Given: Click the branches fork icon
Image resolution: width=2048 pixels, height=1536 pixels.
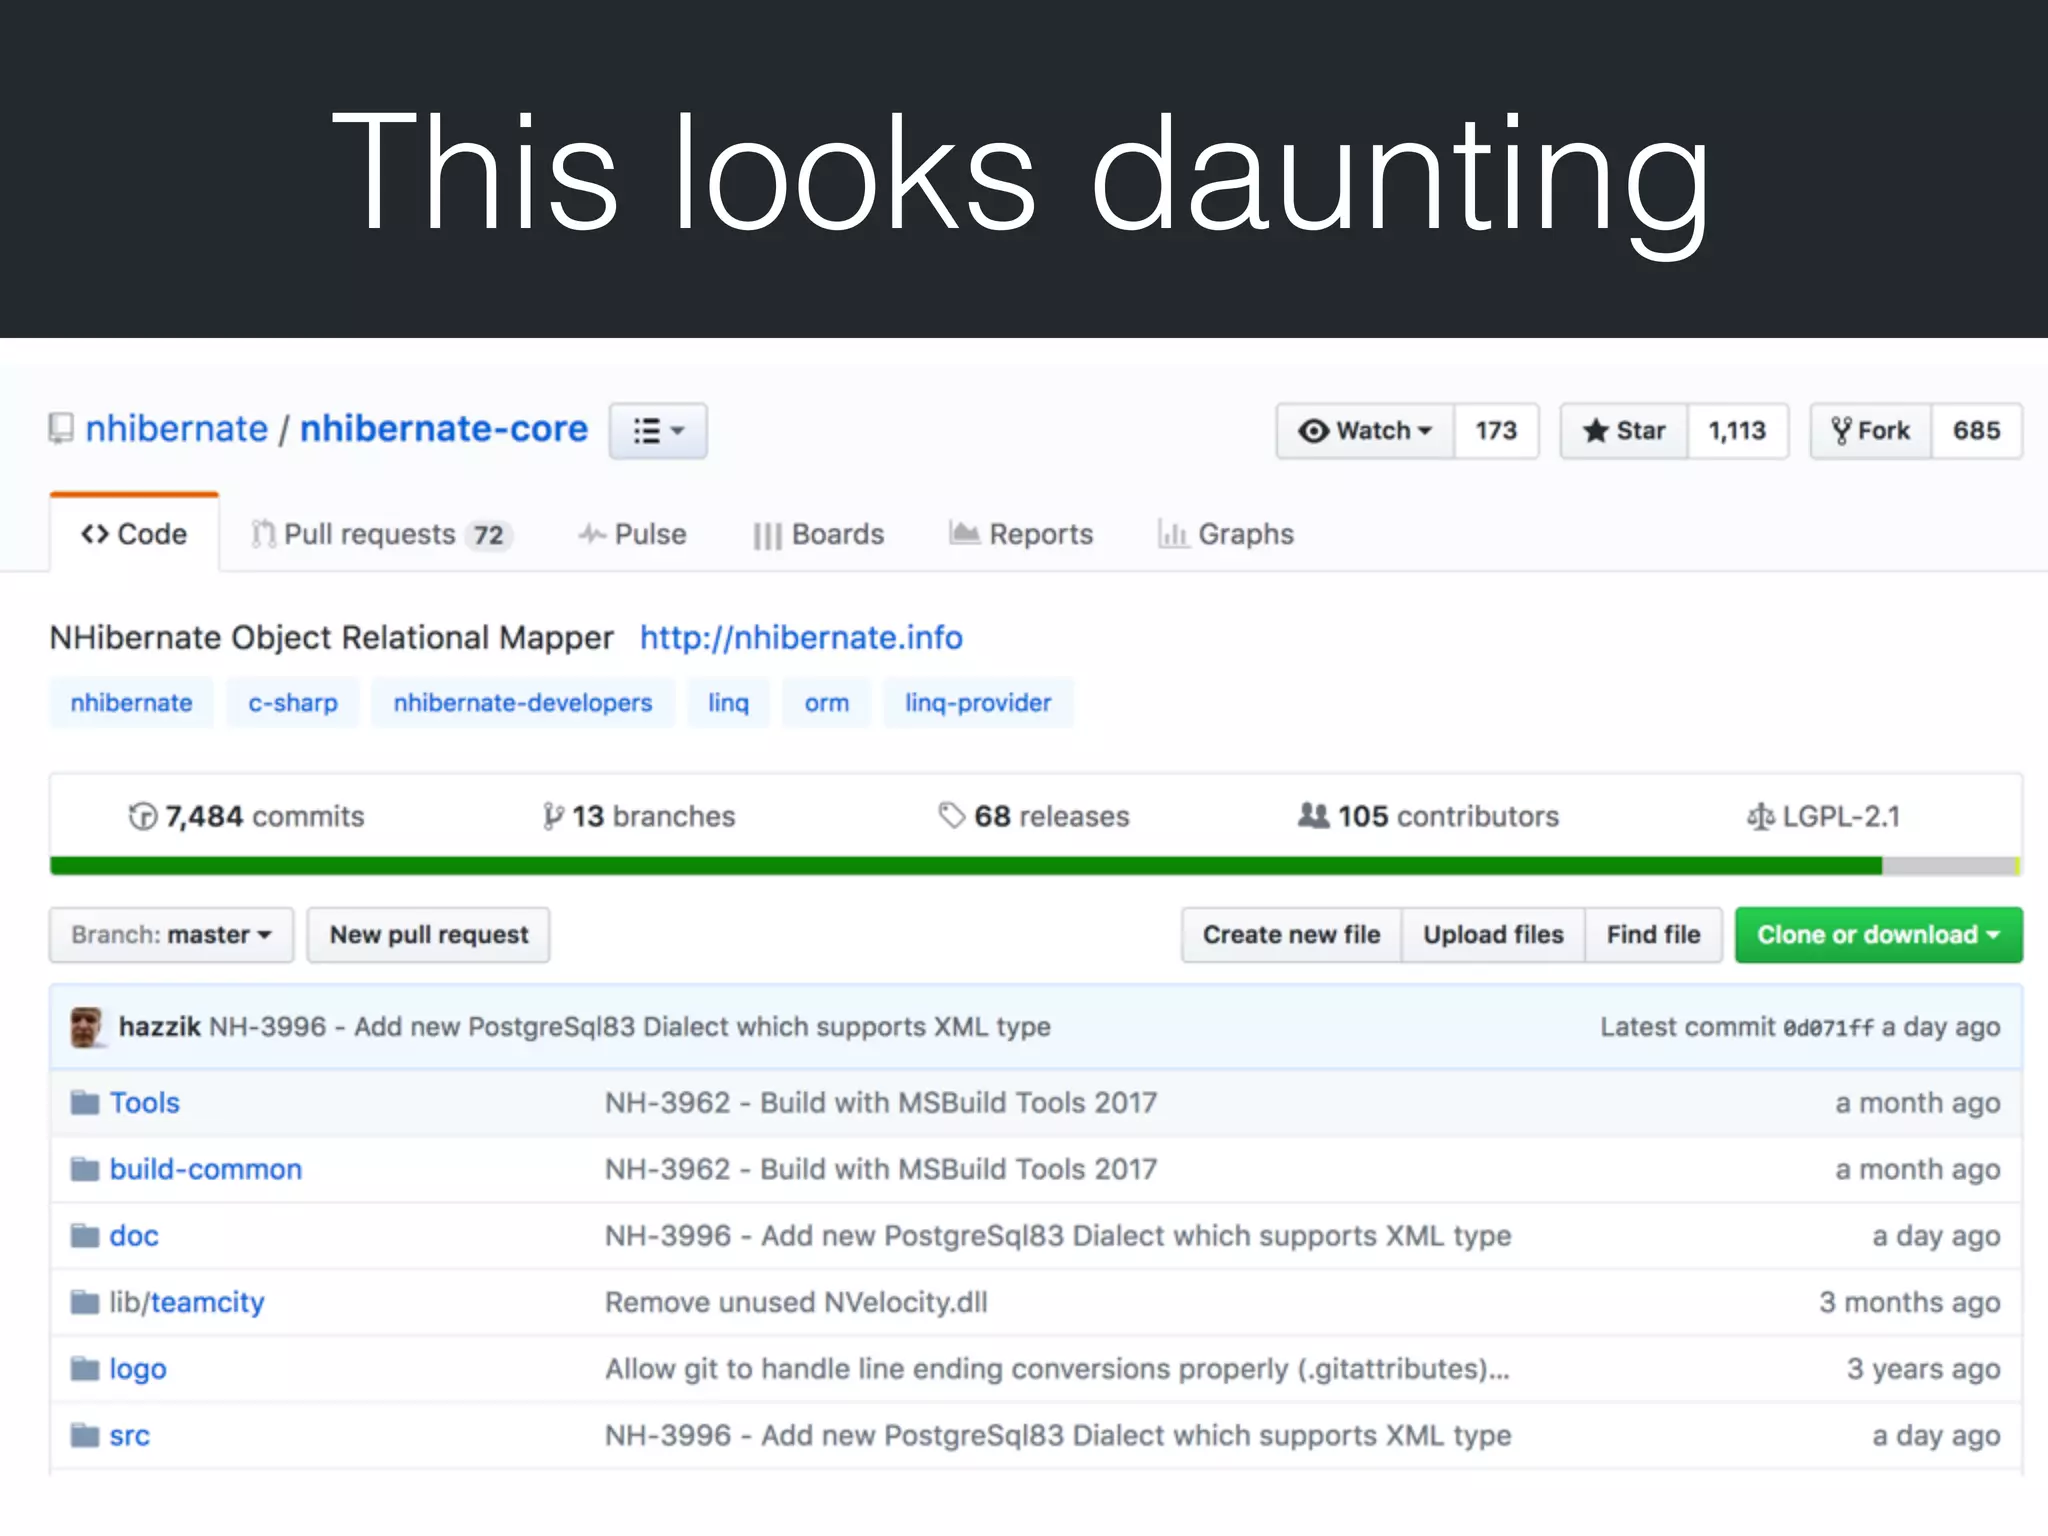Looking at the screenshot, I should coord(552,817).
